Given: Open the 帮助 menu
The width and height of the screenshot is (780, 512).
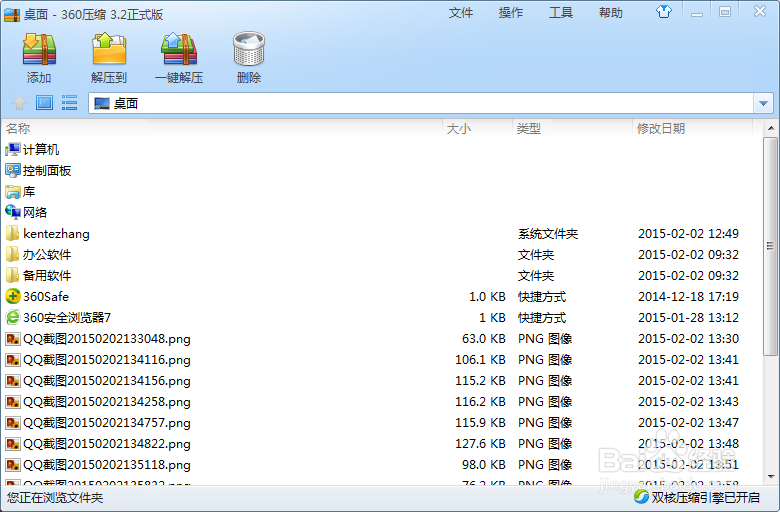Looking at the screenshot, I should point(611,13).
